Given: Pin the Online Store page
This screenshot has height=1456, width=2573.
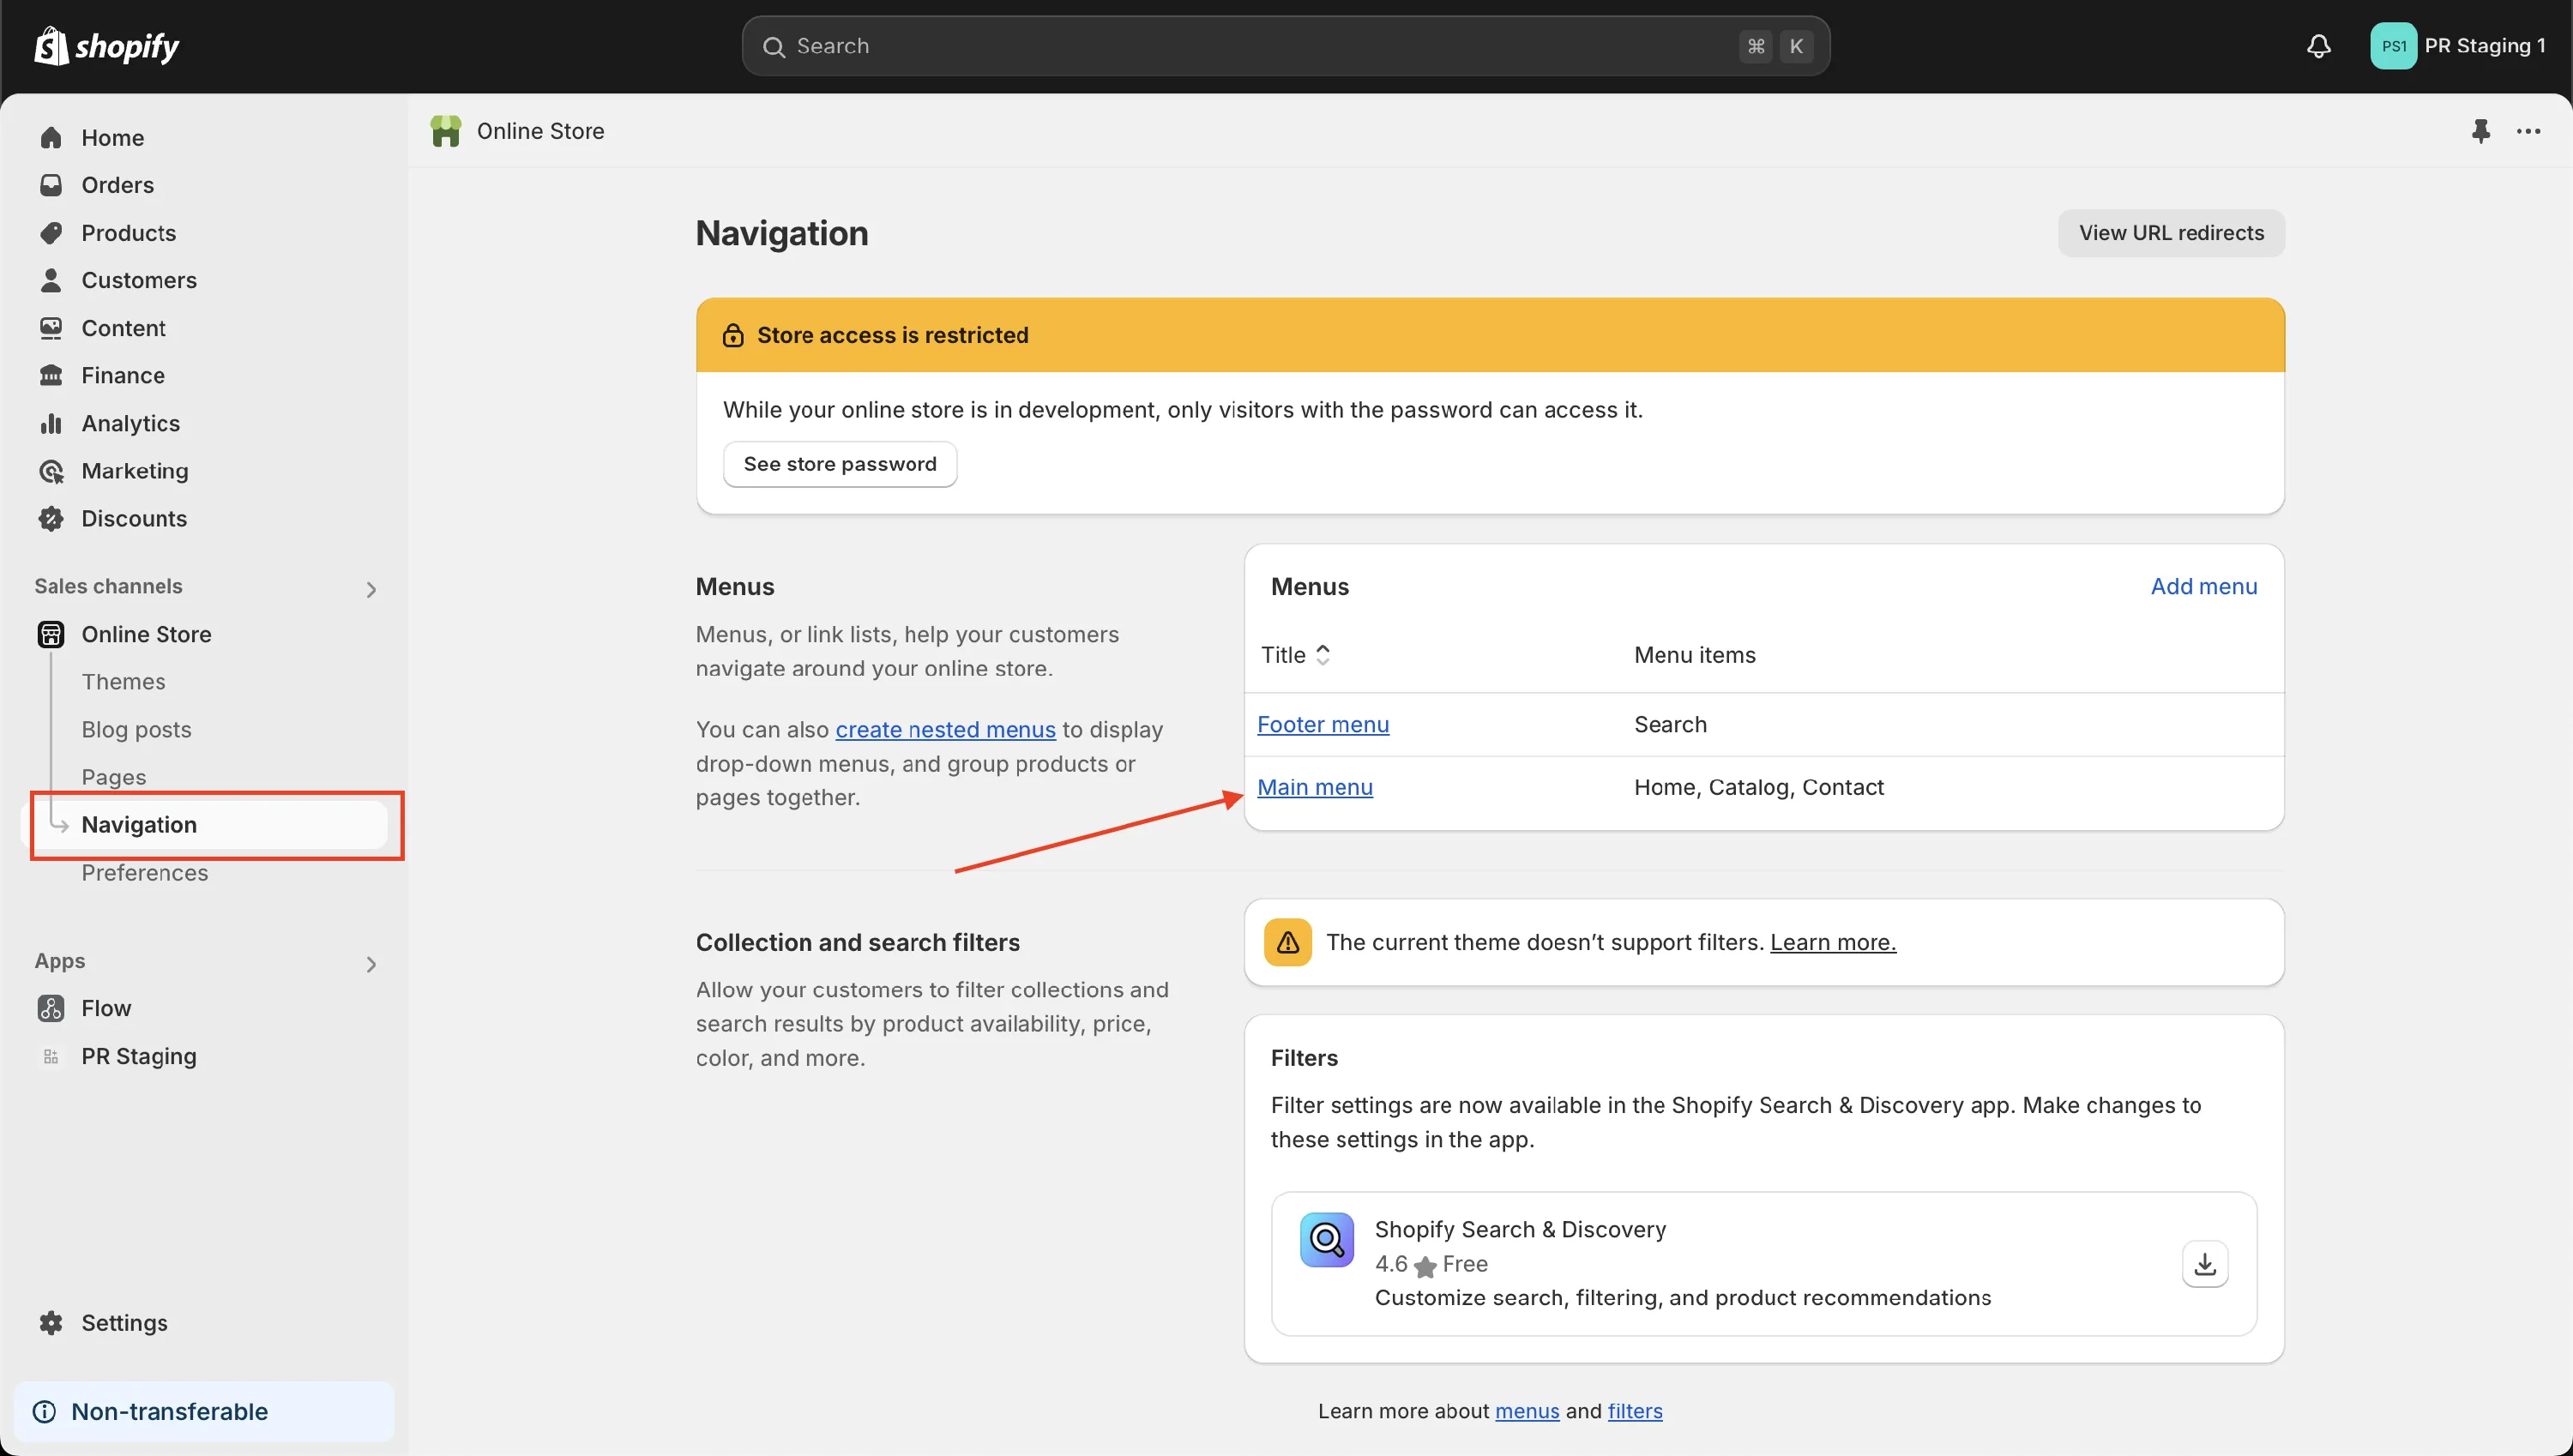Looking at the screenshot, I should 2481,131.
